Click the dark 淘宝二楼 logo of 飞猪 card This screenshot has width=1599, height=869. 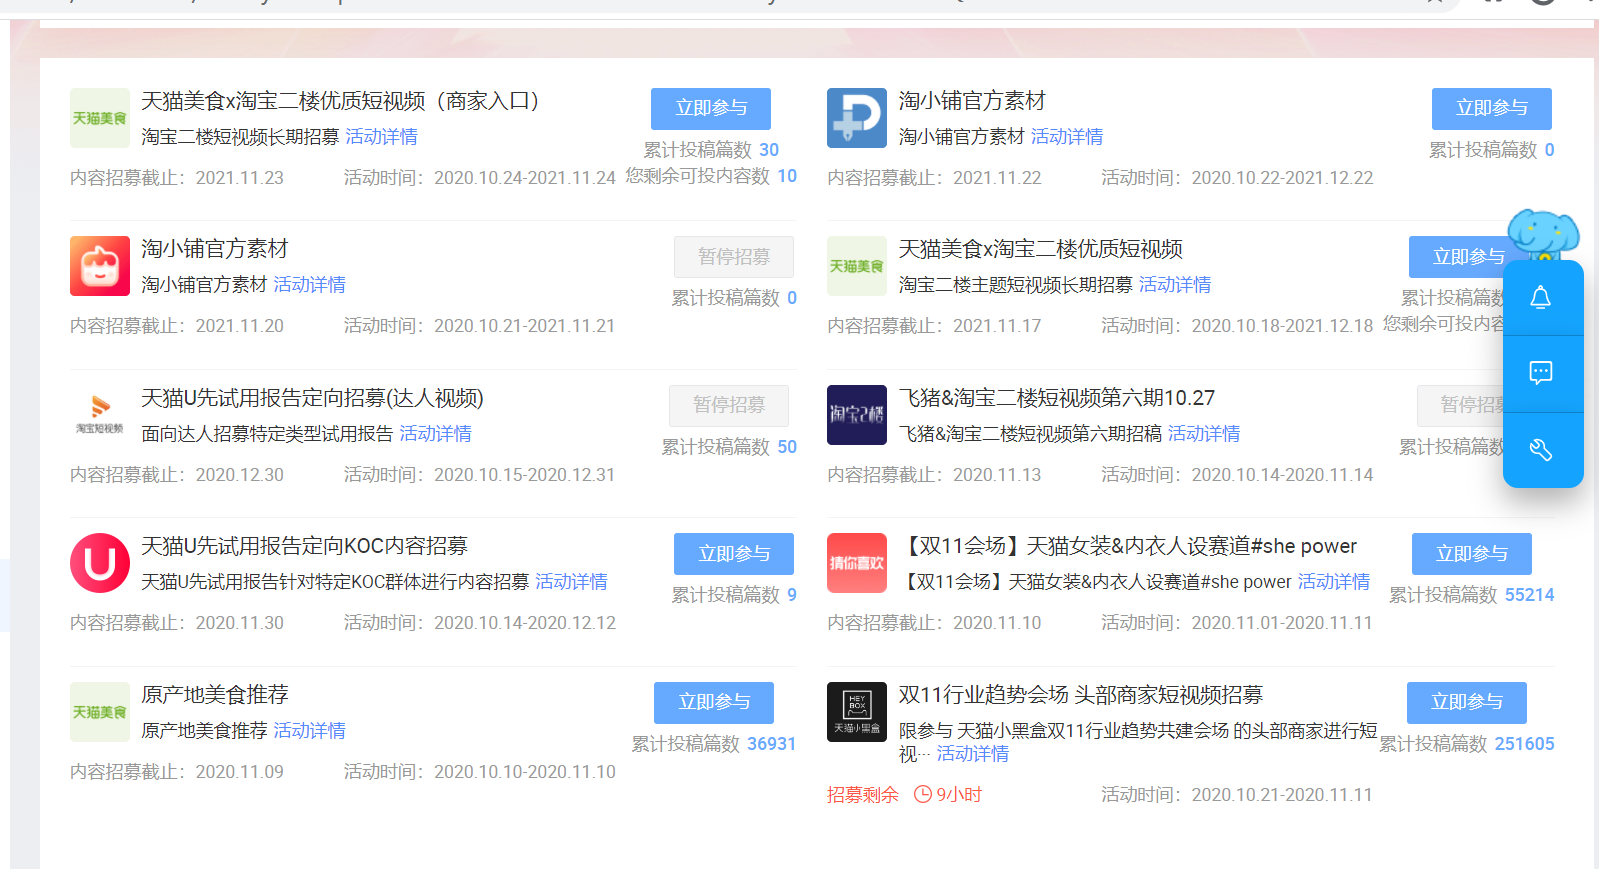857,415
